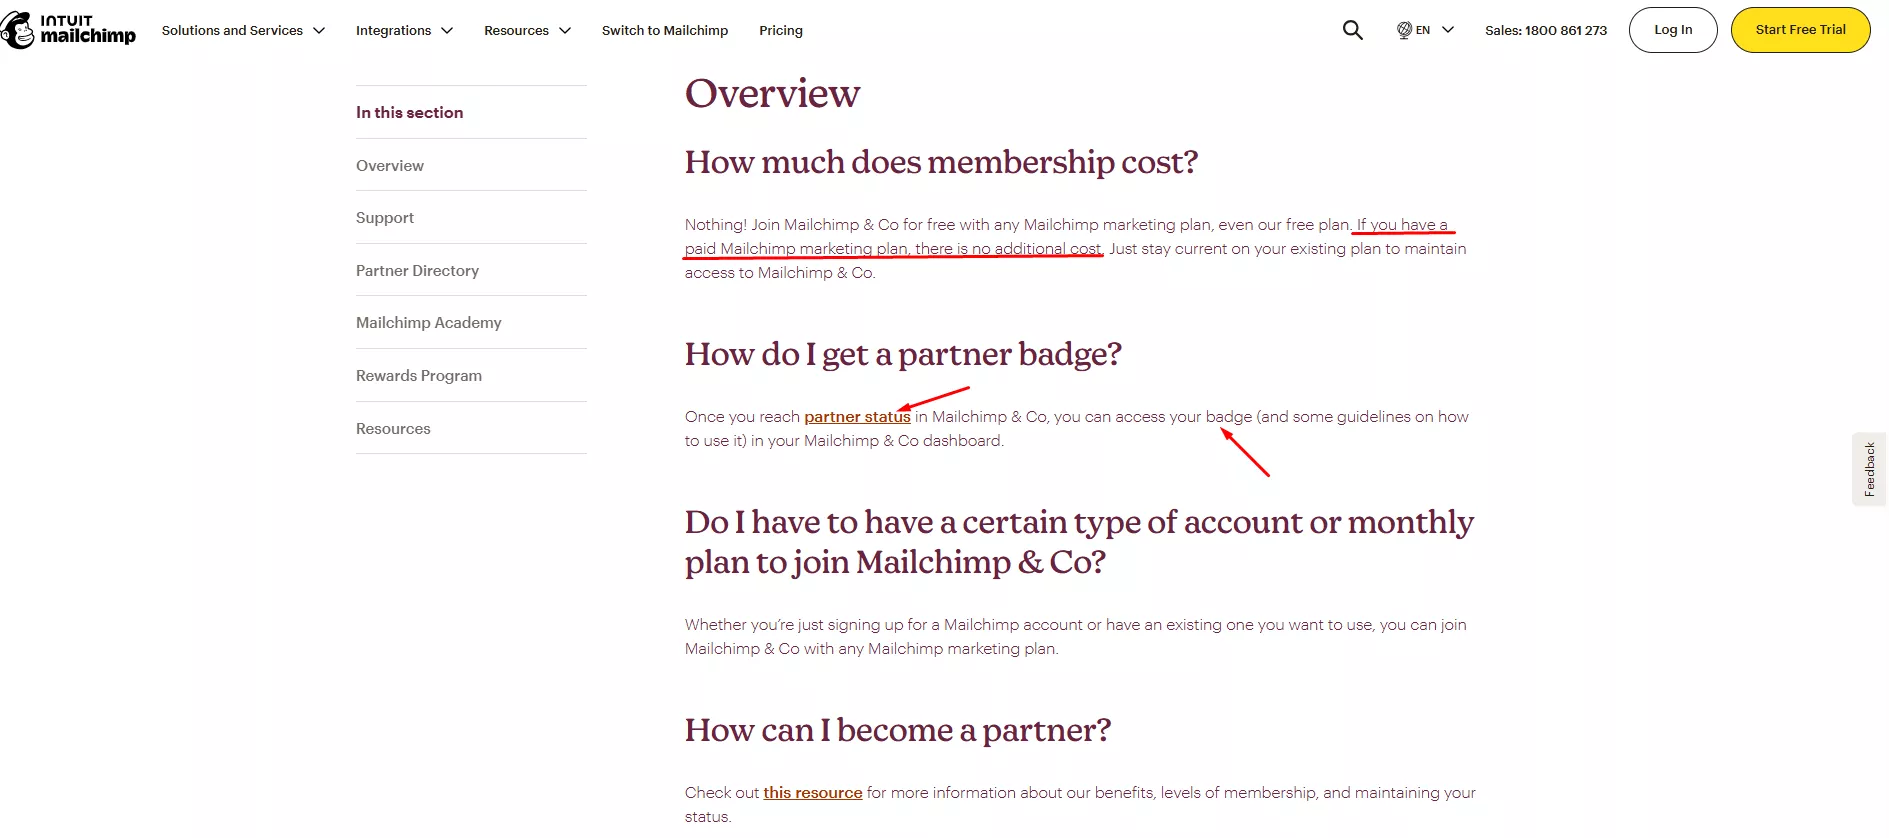Viewport: 1889px width, 838px height.
Task: Open Mailchimp Academy from the section list
Action: [428, 322]
